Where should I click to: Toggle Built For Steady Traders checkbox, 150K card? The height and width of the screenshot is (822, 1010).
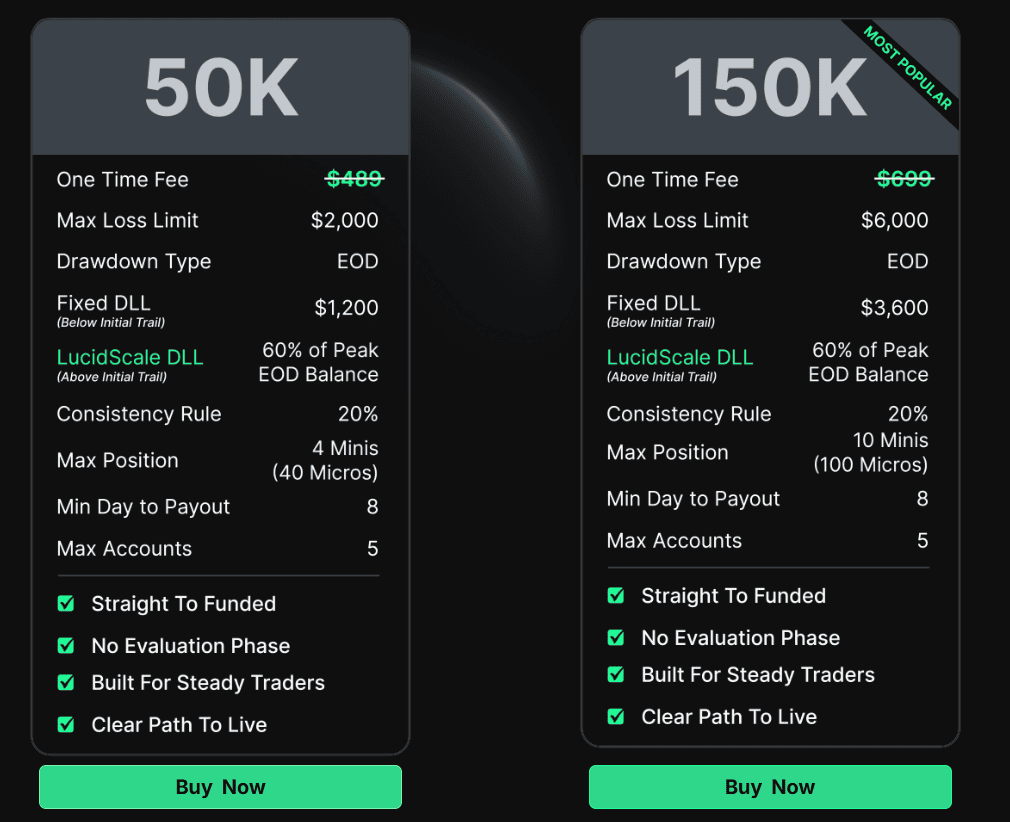click(x=616, y=674)
